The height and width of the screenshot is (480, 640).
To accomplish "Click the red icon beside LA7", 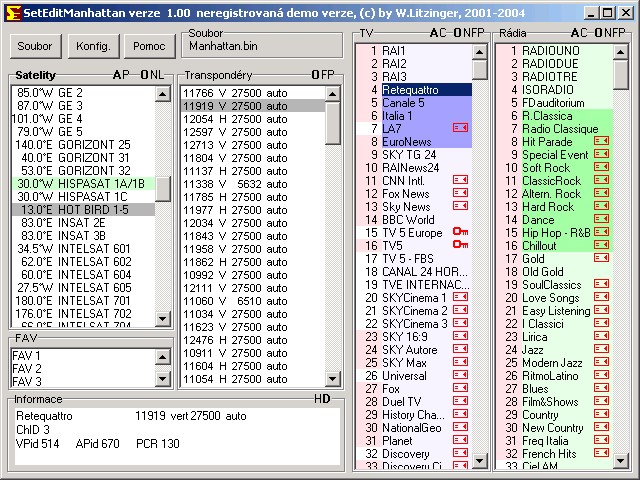I will pos(460,128).
